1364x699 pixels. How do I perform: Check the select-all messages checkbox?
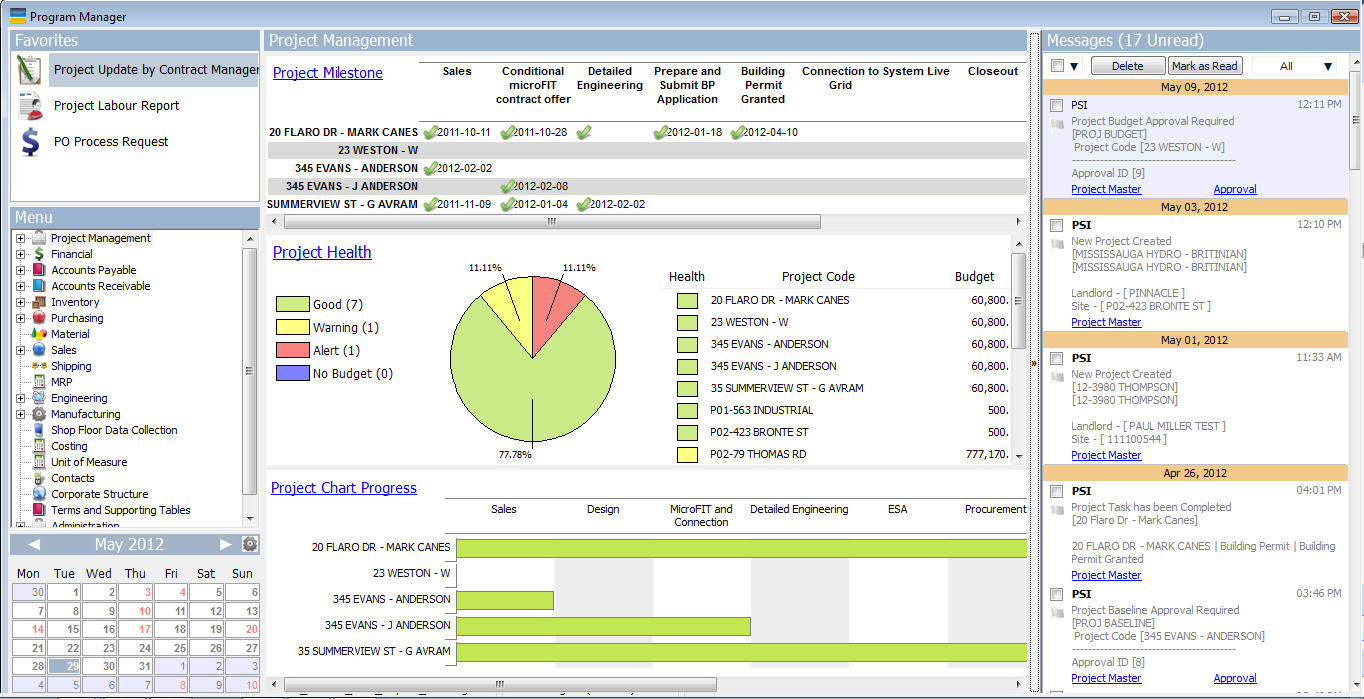[1056, 65]
